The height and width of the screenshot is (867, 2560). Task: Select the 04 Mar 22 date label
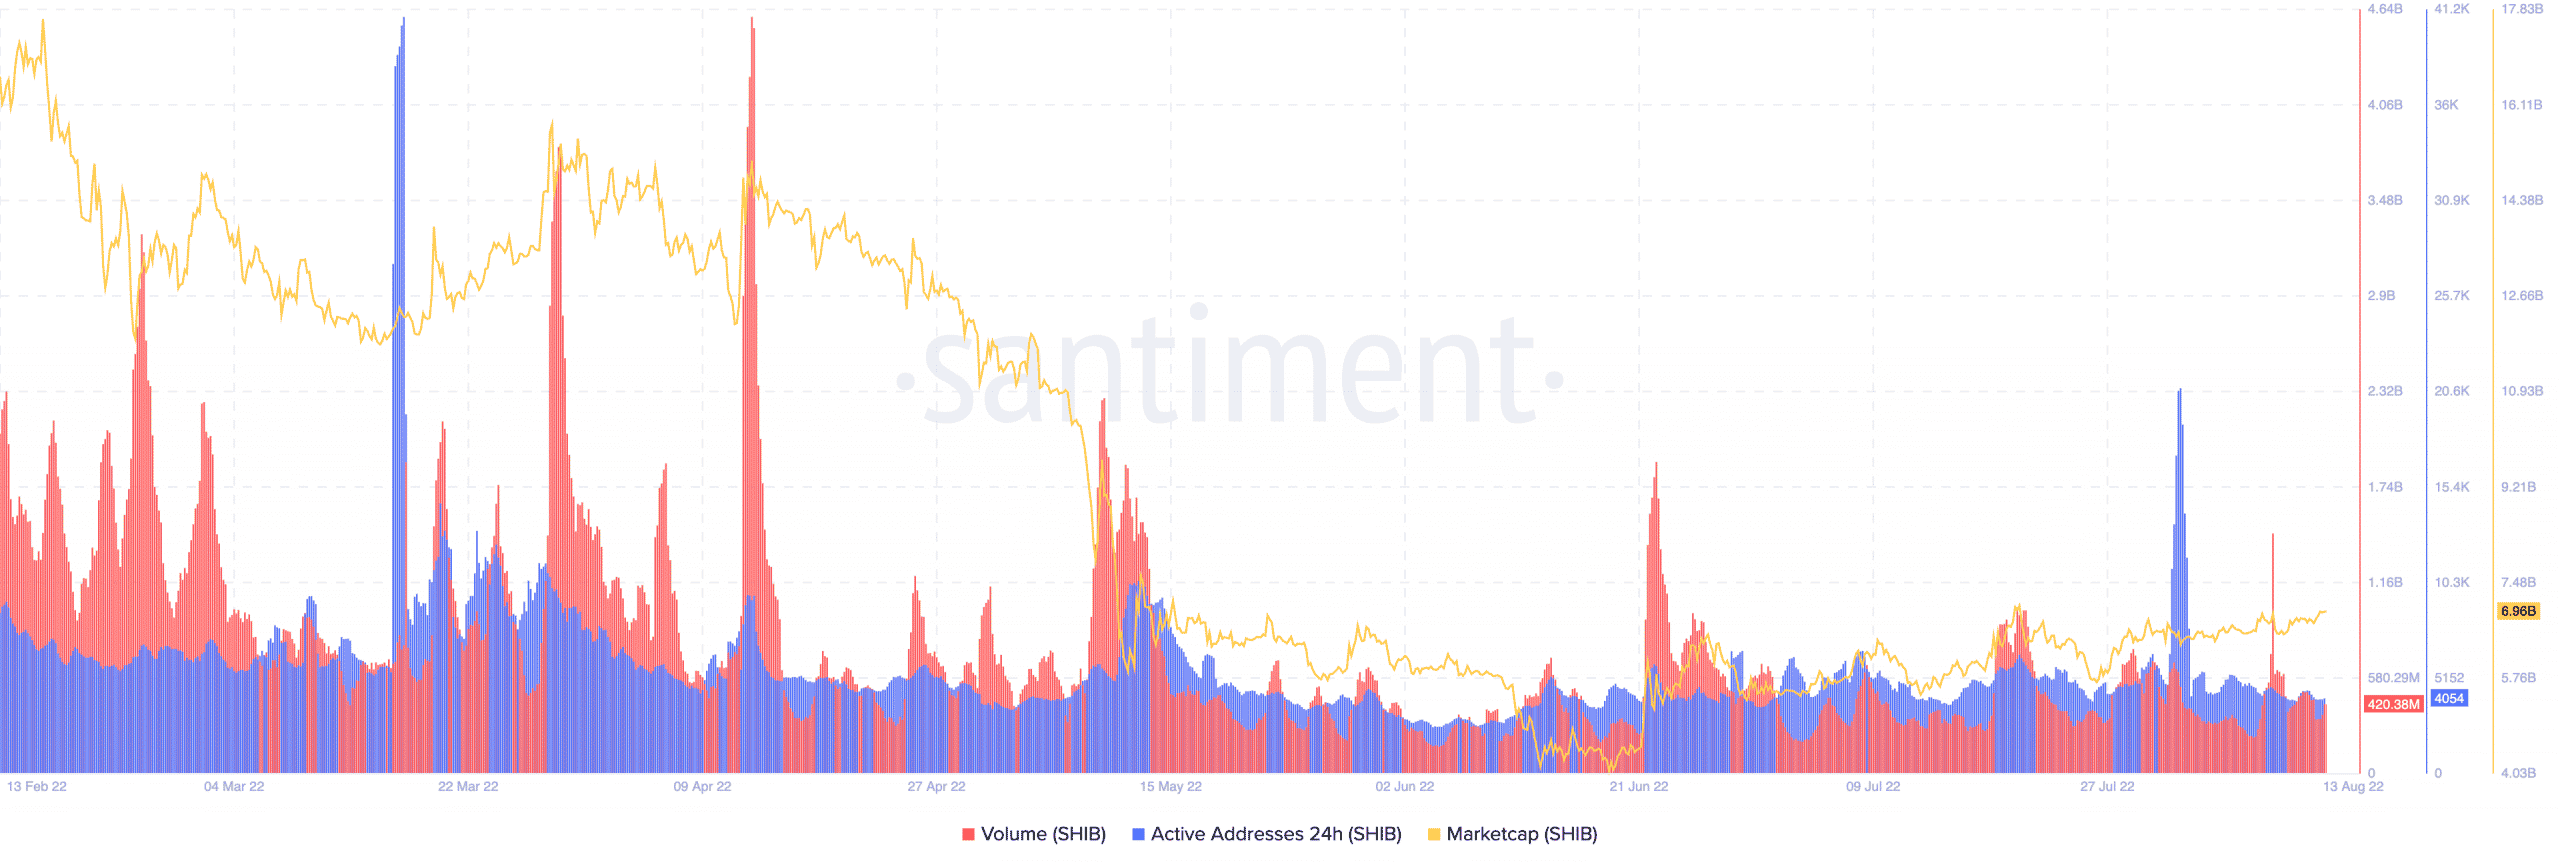pos(234,786)
